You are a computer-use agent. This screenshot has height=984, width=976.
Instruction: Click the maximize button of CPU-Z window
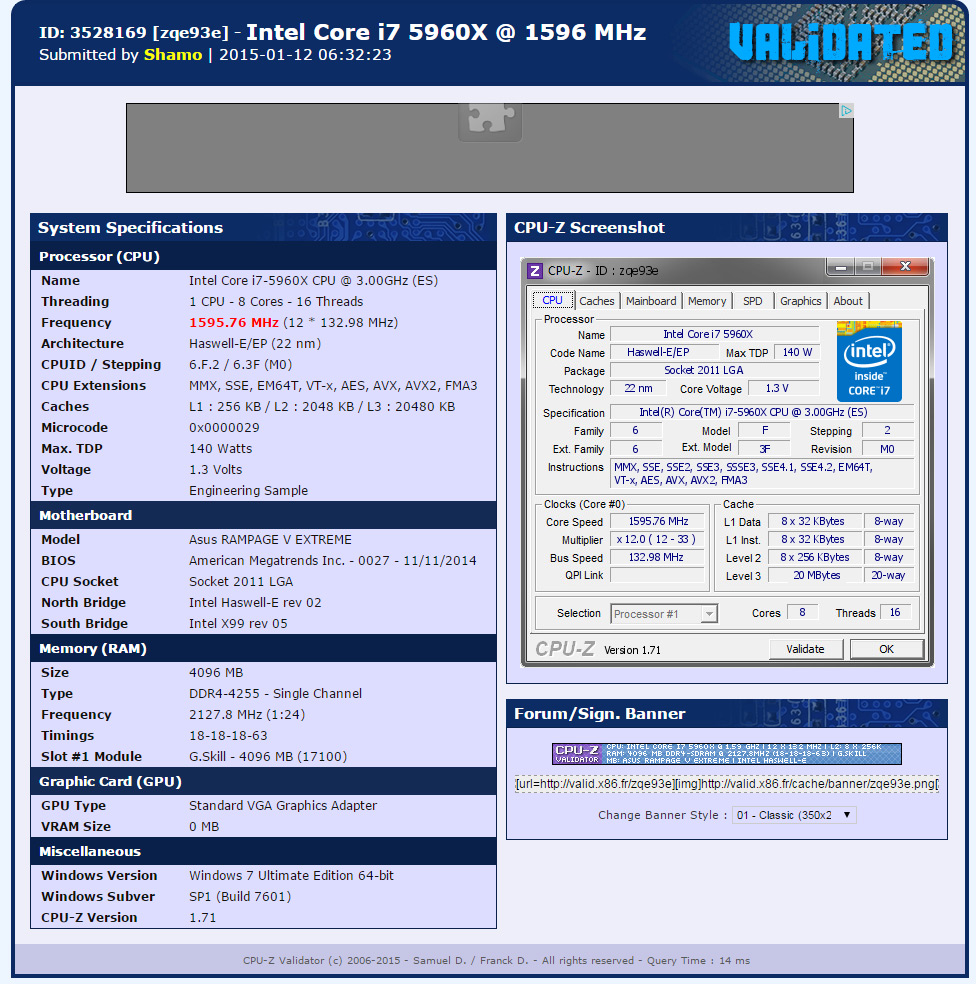point(868,267)
